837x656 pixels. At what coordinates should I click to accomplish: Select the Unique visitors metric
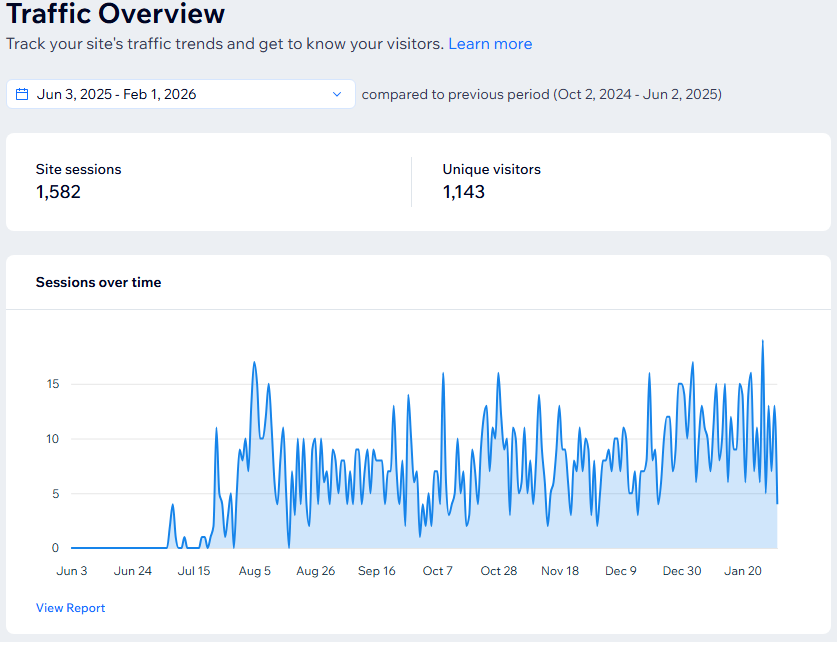click(491, 169)
